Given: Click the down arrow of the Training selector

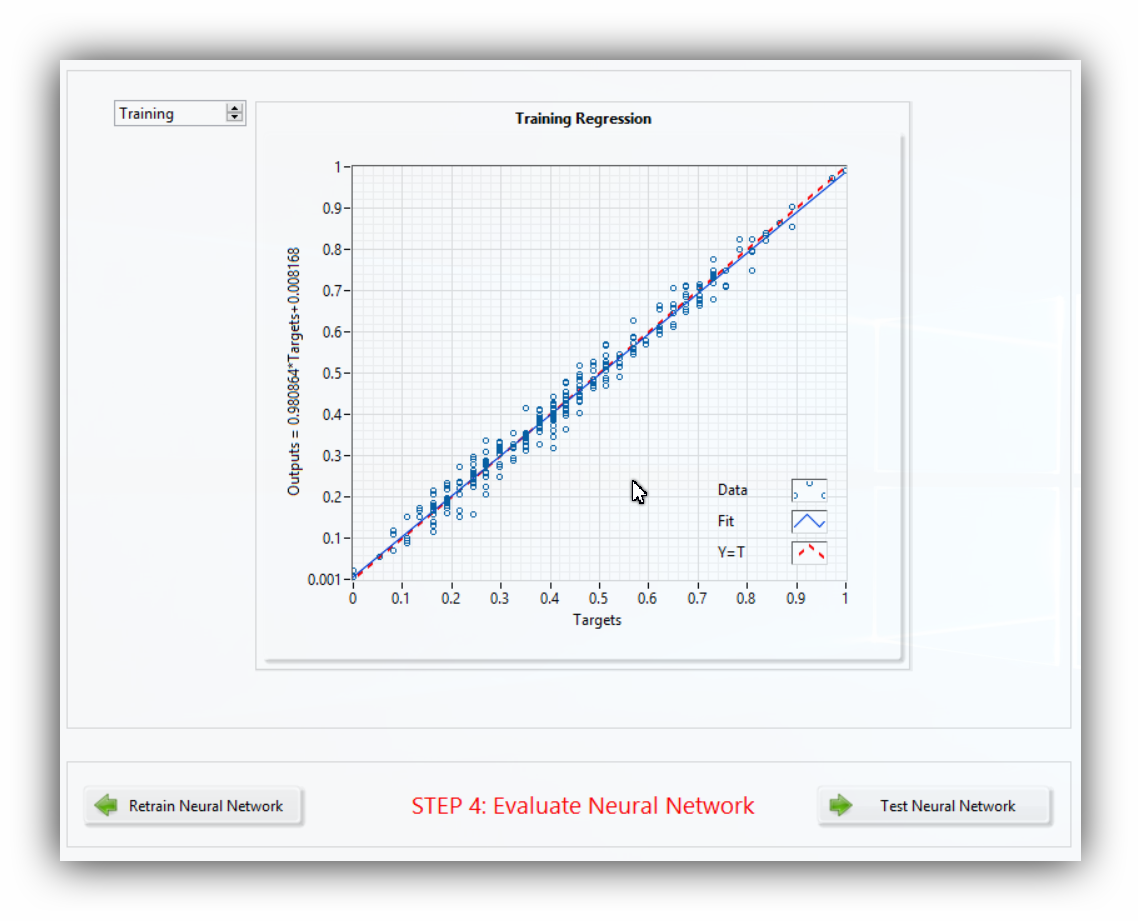Looking at the screenshot, I should pyautogui.click(x=235, y=118).
